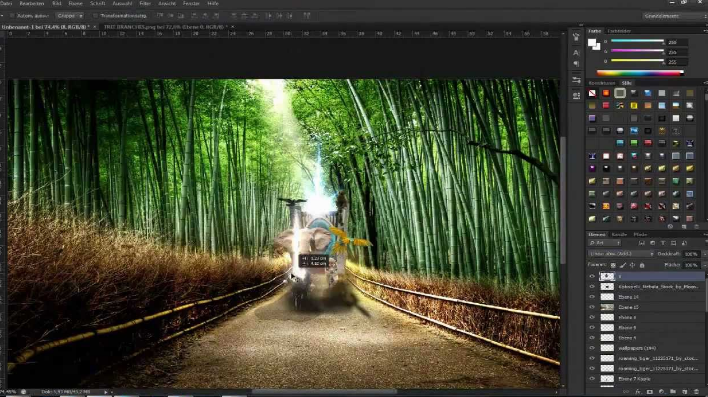Click the add layer mask icon

(x=650, y=392)
